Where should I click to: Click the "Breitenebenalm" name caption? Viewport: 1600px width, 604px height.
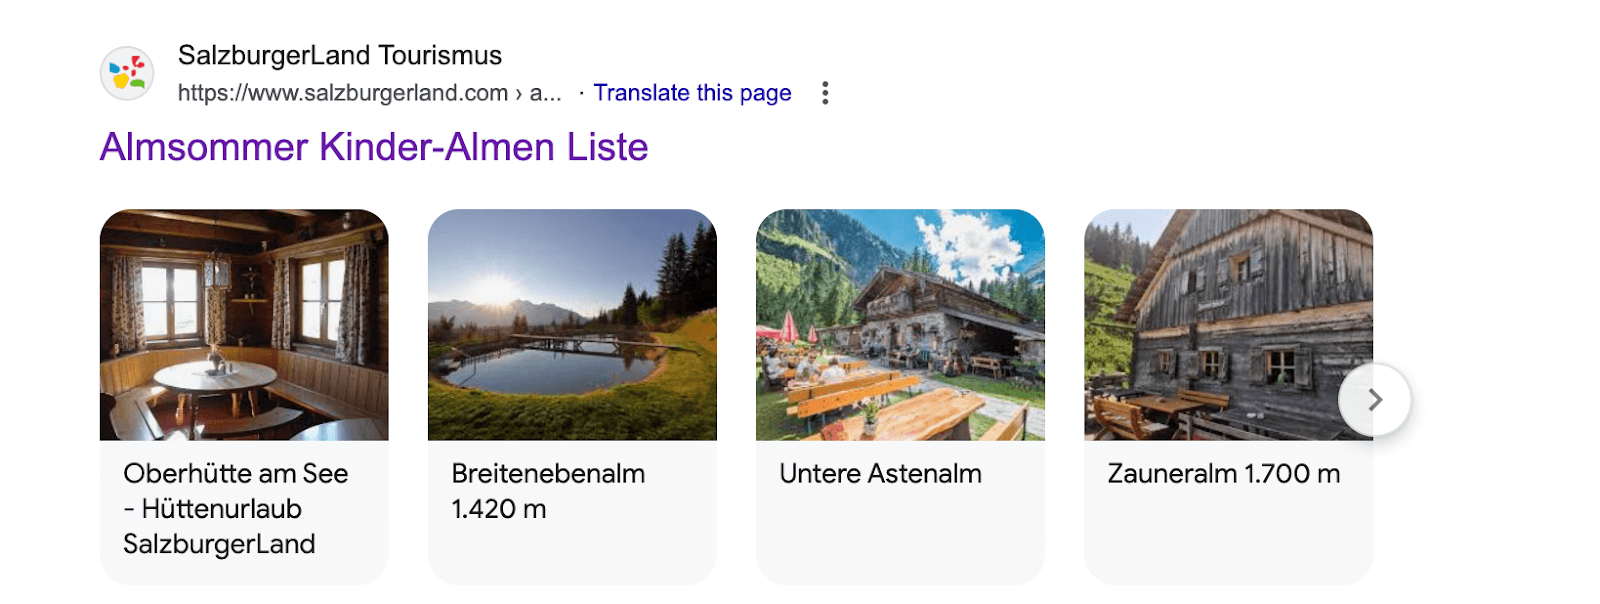pos(548,473)
